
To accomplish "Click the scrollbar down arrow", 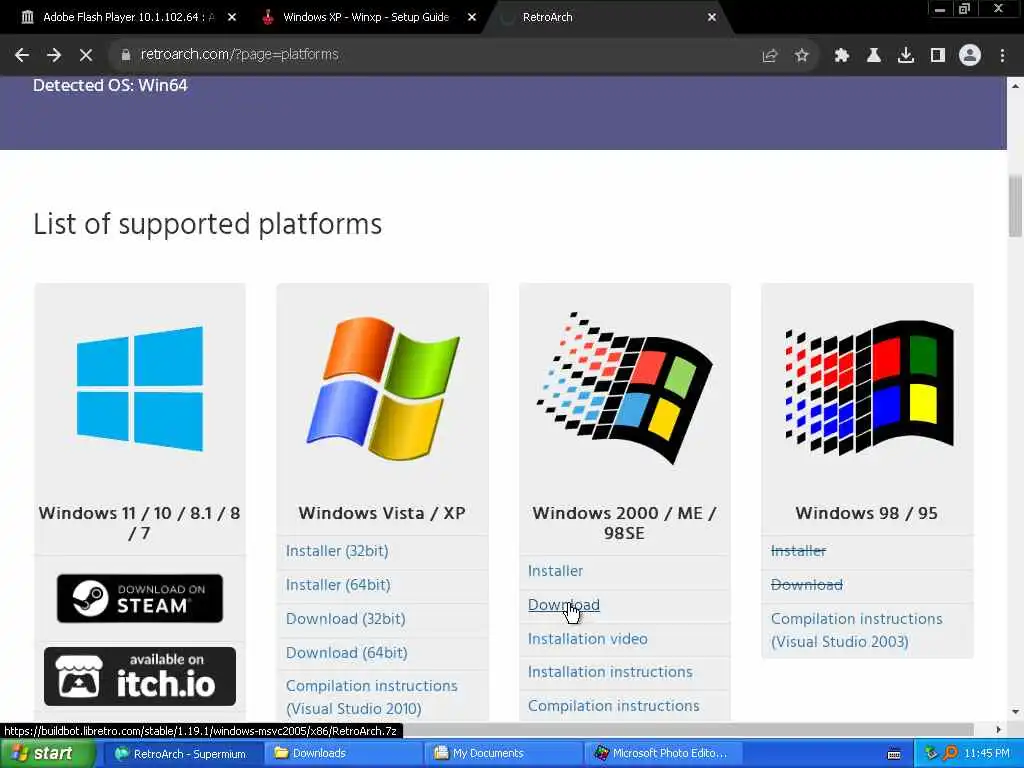I will (1015, 712).
